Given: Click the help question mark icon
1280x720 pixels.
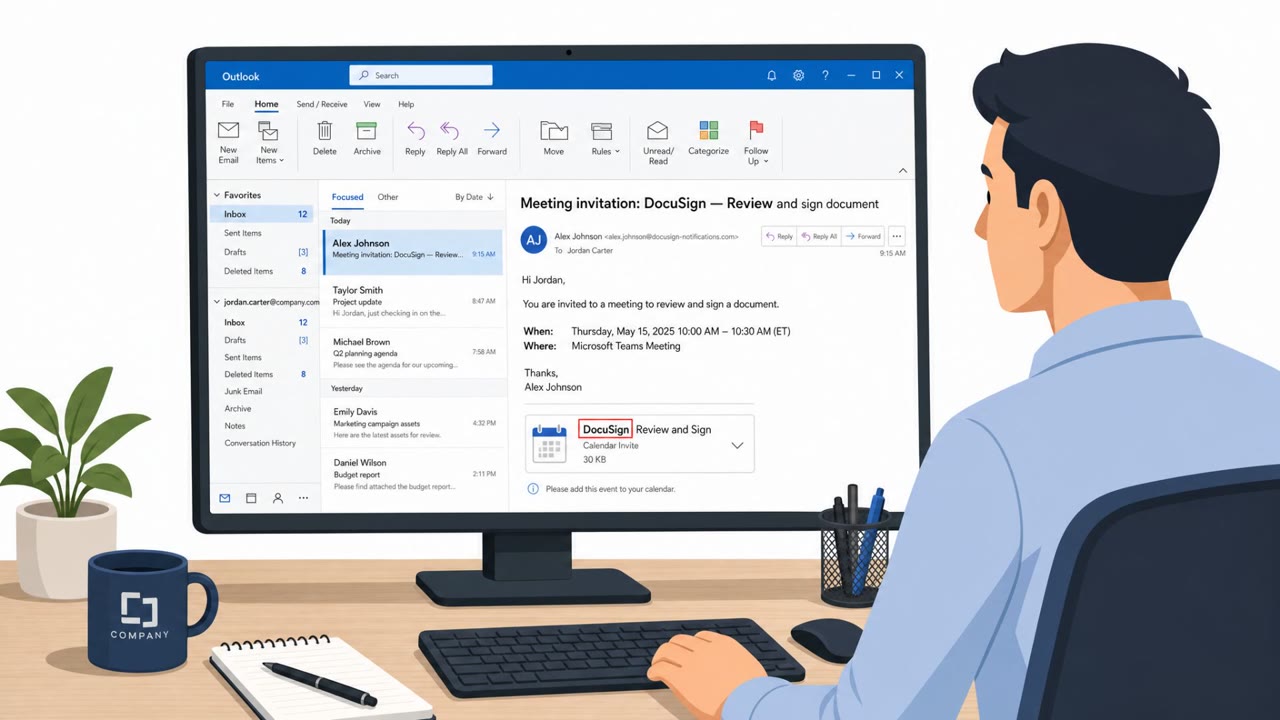Looking at the screenshot, I should (825, 75).
